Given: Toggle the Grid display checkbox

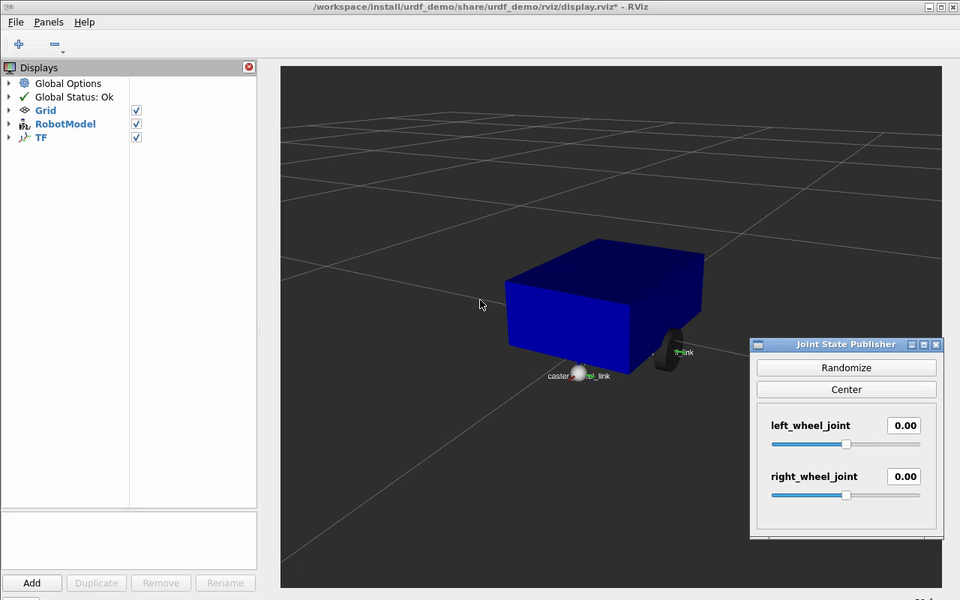Looking at the screenshot, I should click(137, 111).
